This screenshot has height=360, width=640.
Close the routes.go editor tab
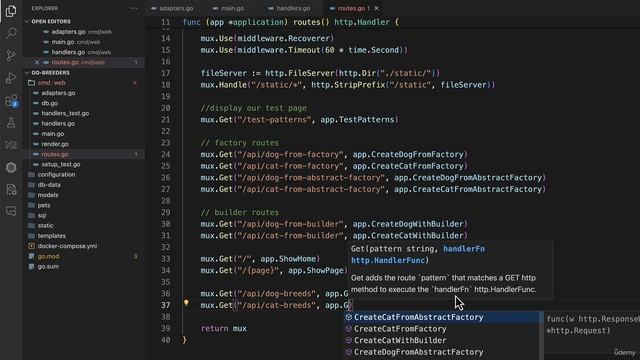pos(376,8)
